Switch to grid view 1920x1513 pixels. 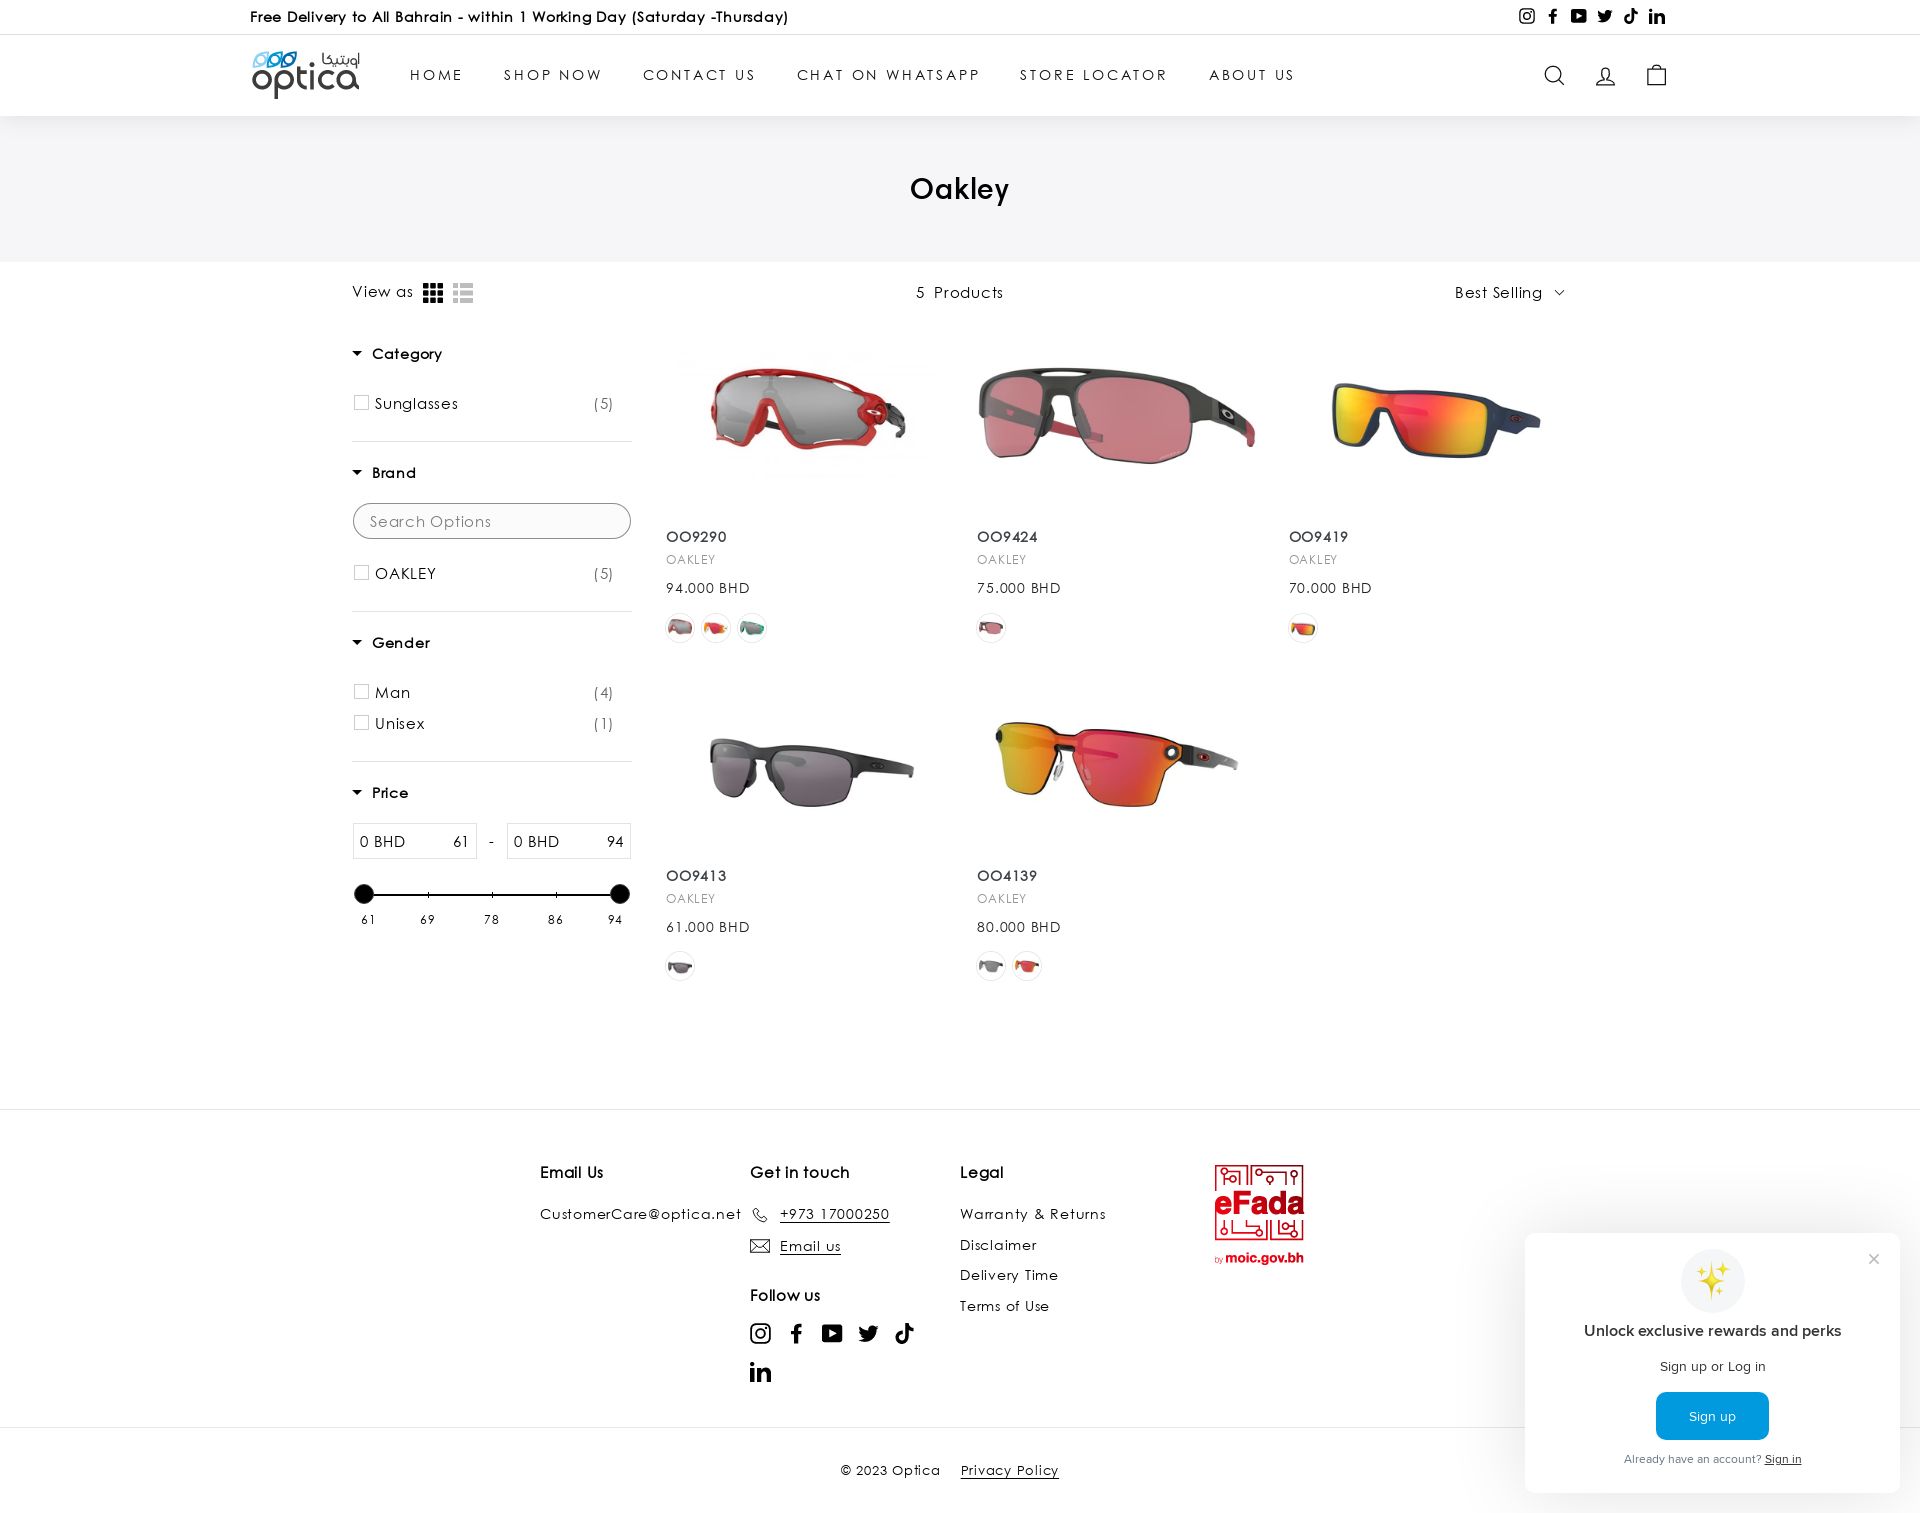tap(433, 293)
